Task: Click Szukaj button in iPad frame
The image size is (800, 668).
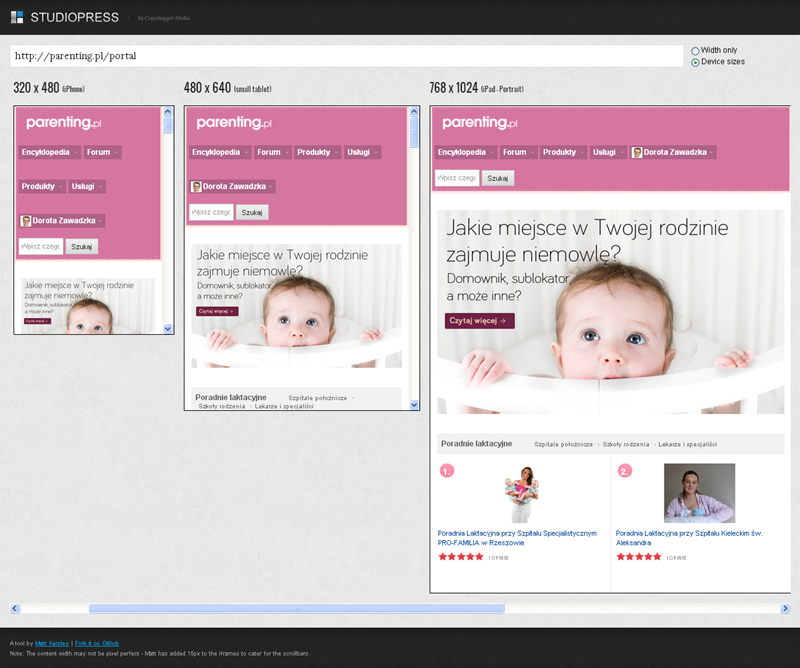Action: point(497,178)
